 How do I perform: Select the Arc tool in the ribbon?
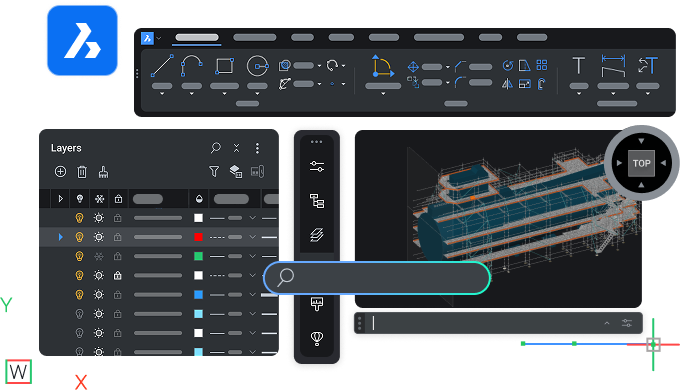point(191,66)
